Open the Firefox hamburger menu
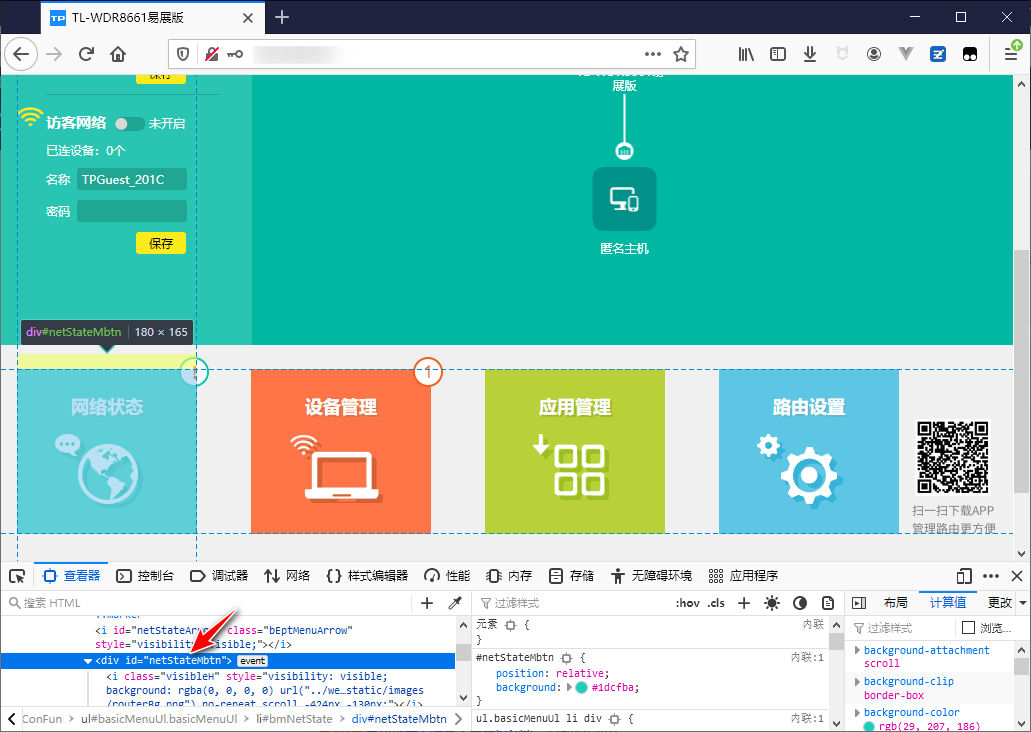 pyautogui.click(x=1011, y=54)
